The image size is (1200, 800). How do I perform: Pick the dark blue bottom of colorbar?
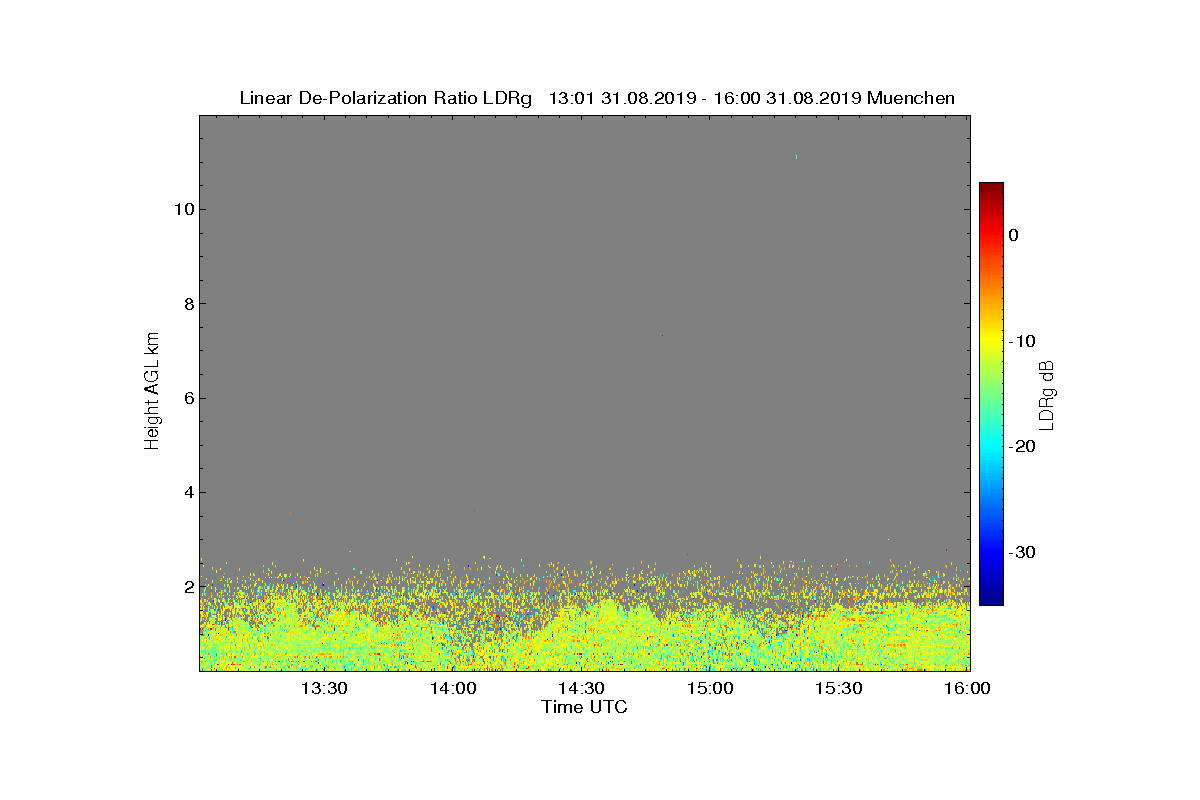(x=991, y=599)
